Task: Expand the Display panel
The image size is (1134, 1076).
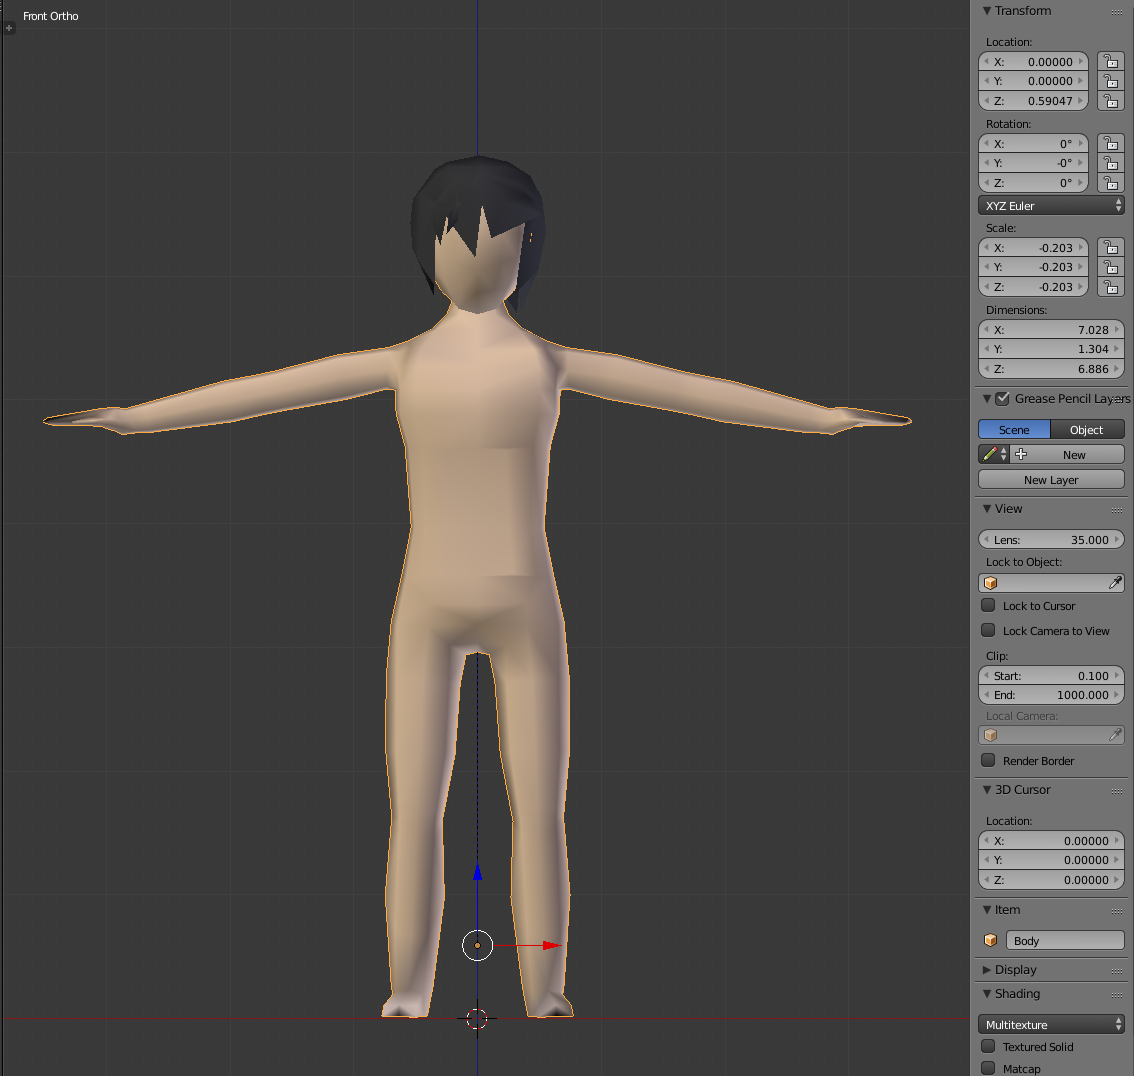Action: [x=1015, y=970]
